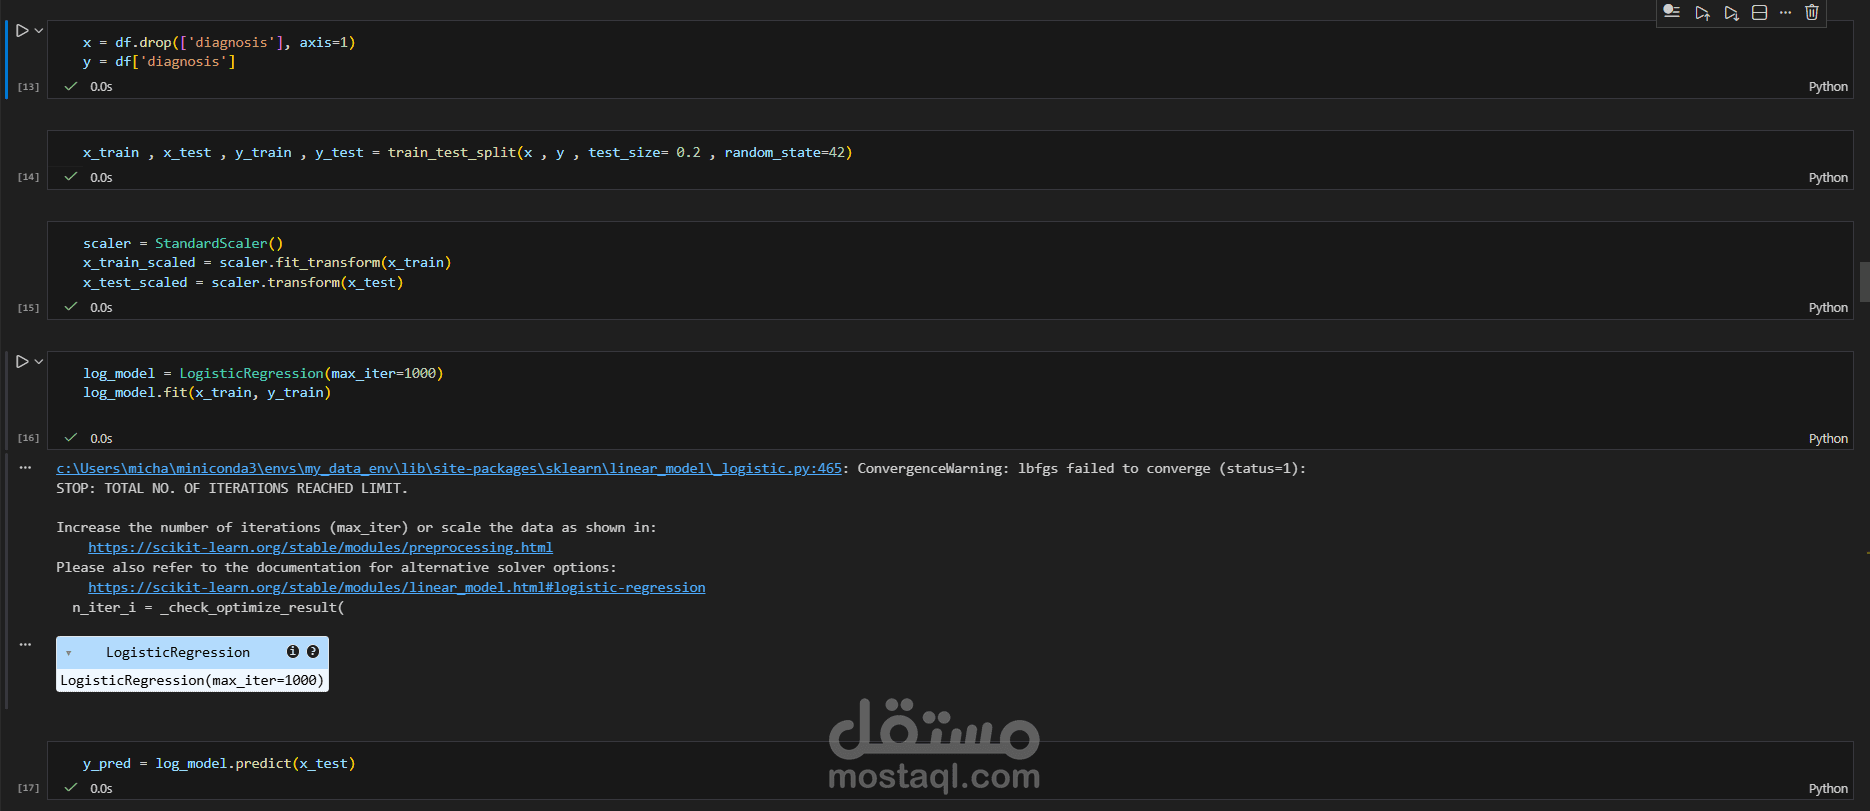Screen dimensions: 1870x811
Task: Click execution count label [15]
Action: click(29, 308)
